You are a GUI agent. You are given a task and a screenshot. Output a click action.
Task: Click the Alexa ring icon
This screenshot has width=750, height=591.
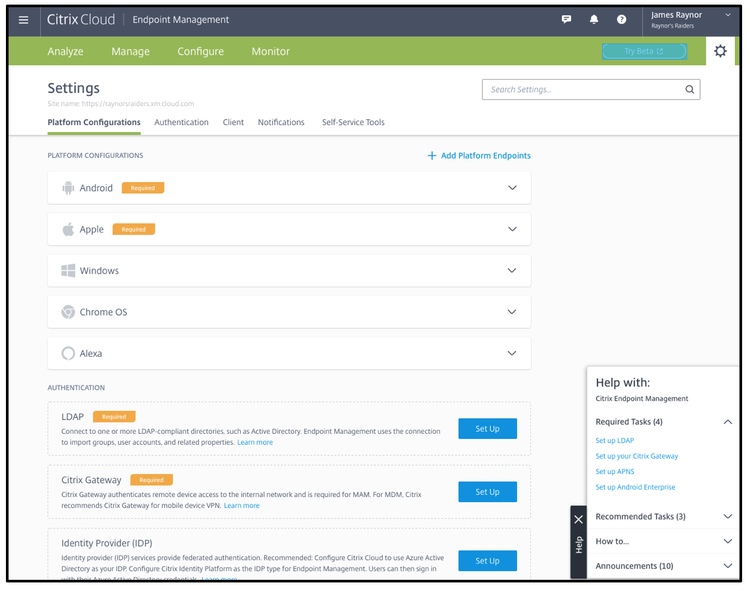pos(68,353)
